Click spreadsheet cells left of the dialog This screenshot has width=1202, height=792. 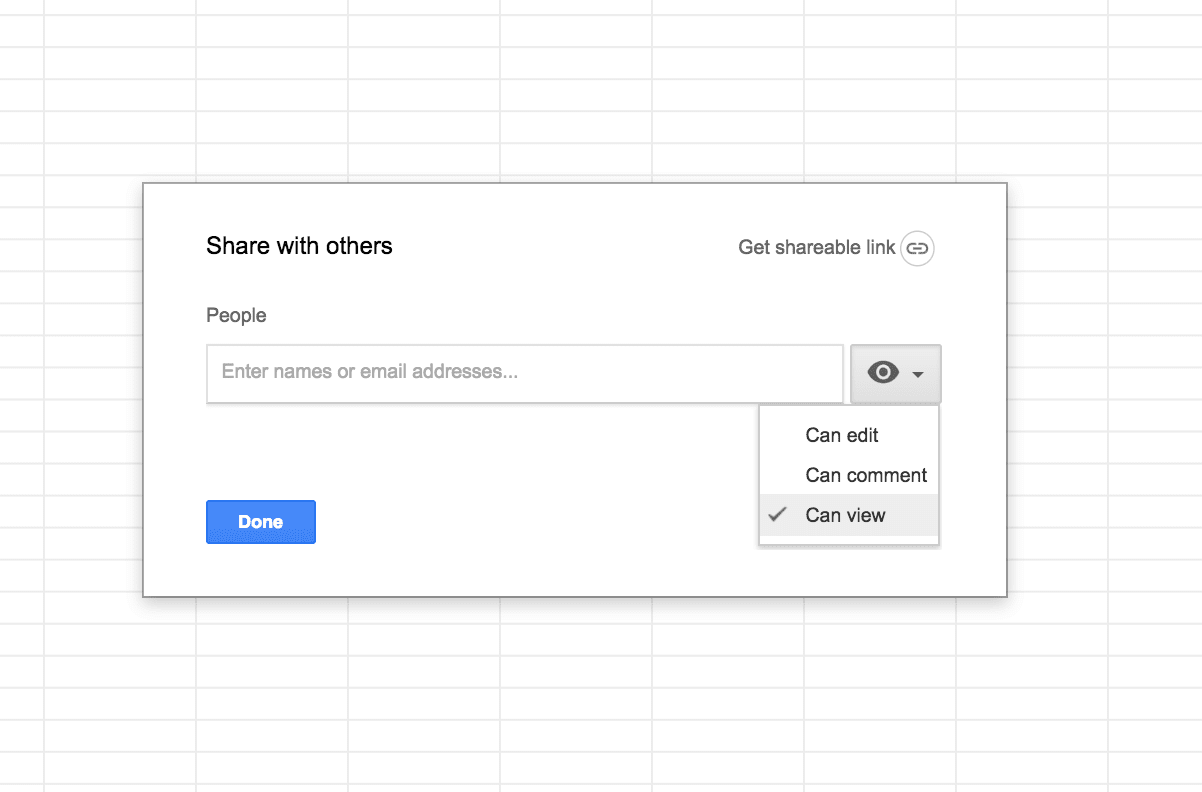tap(70, 390)
